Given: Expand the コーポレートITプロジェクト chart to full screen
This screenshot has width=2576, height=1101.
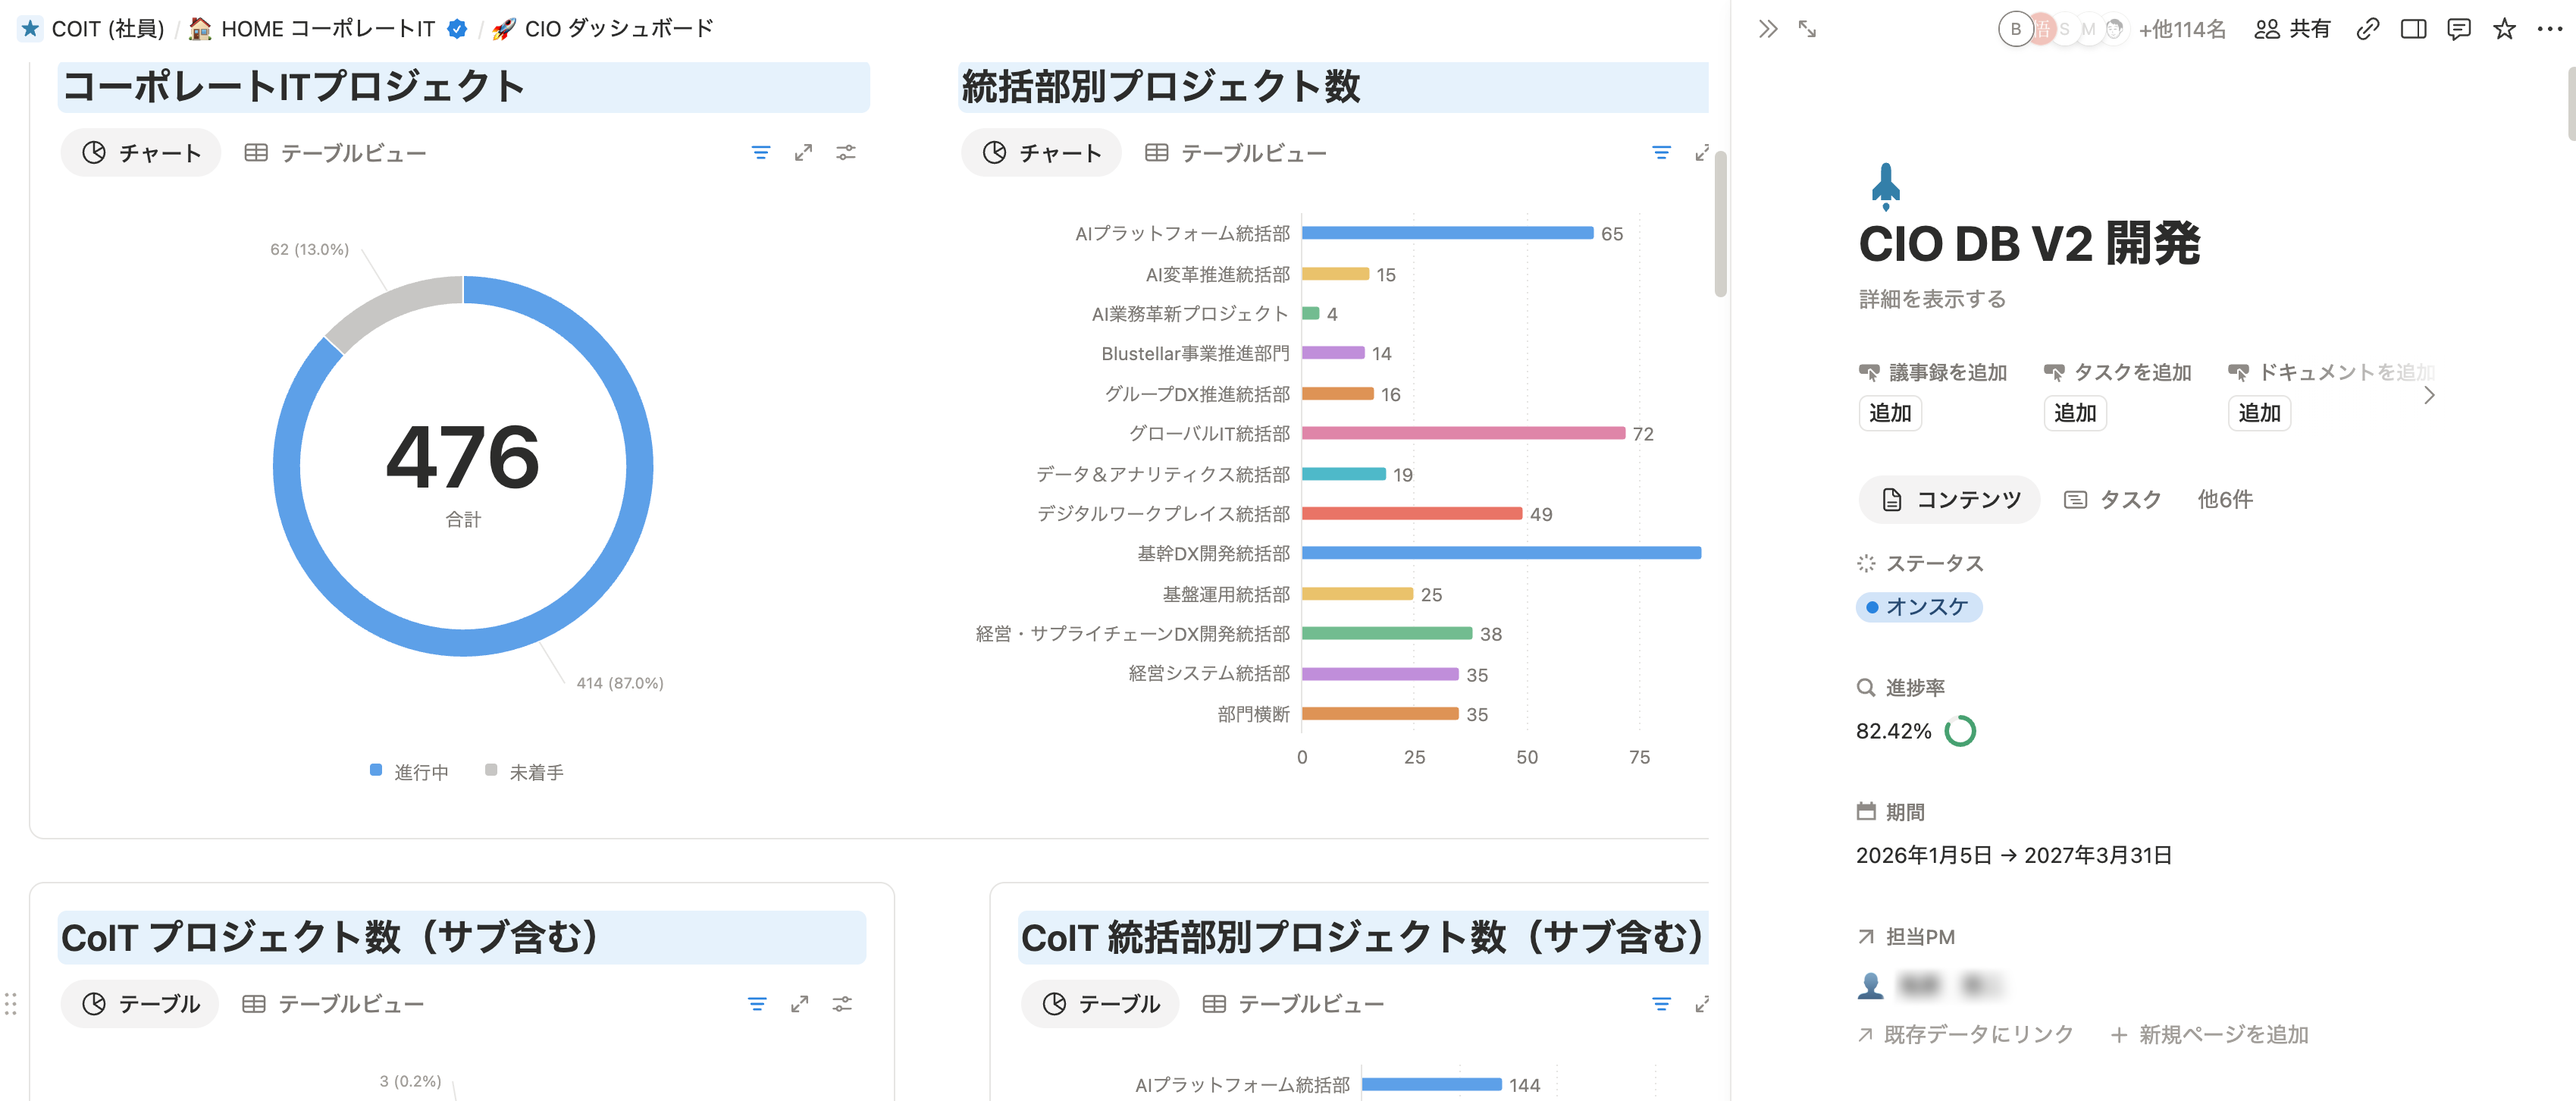Looking at the screenshot, I should [803, 153].
